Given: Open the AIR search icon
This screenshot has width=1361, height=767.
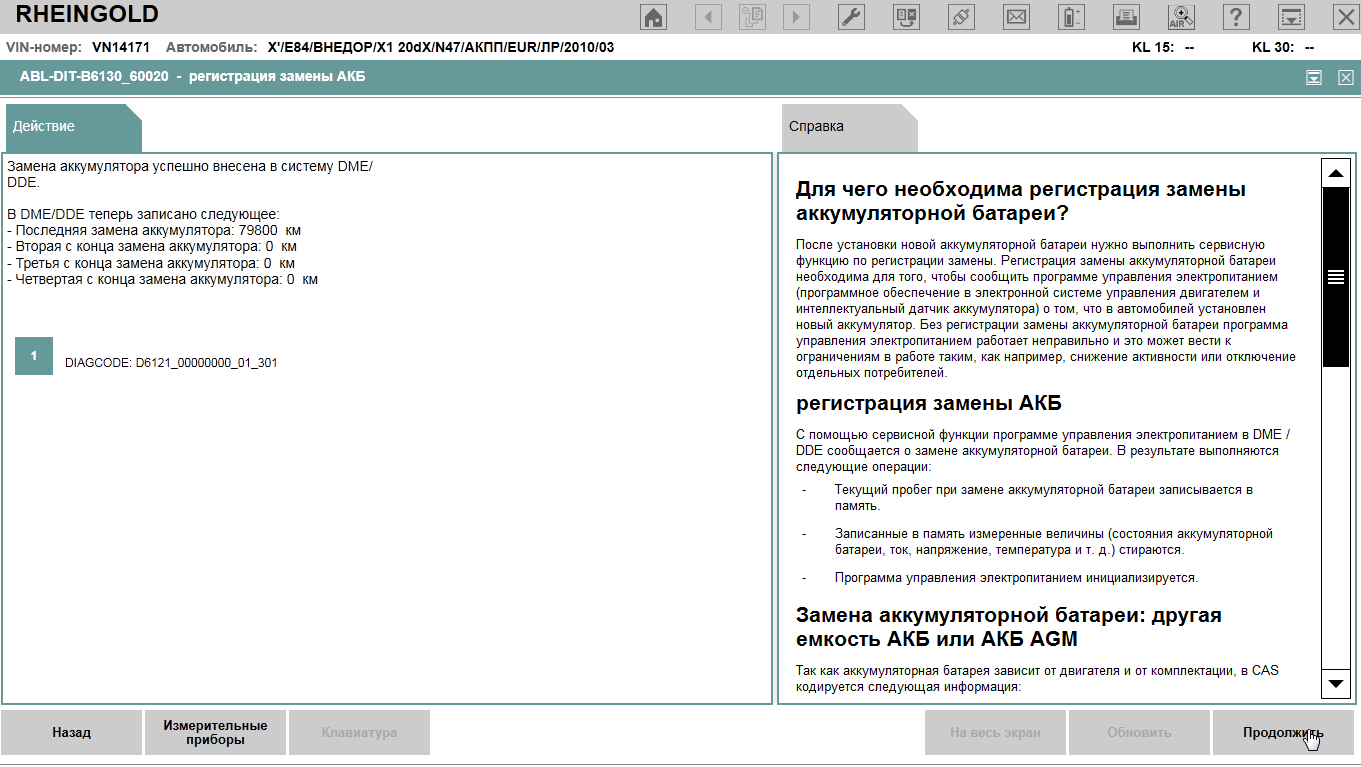Looking at the screenshot, I should point(1181,17).
